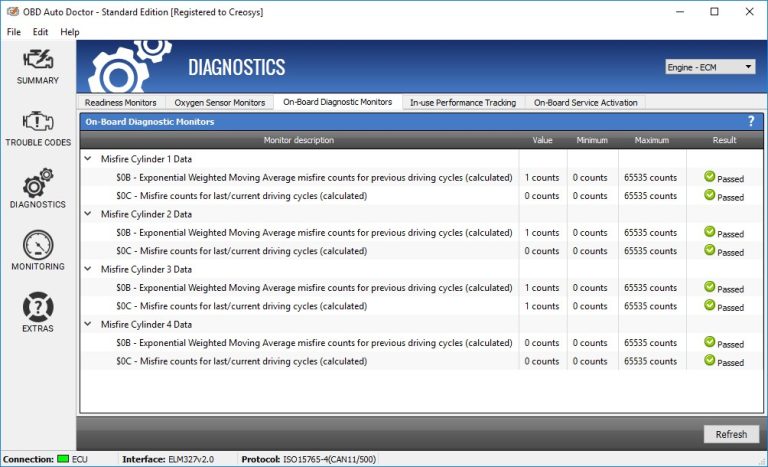Click Passed check icon for Cylinder 3 $0C
The height and width of the screenshot is (467, 768).
(709, 305)
